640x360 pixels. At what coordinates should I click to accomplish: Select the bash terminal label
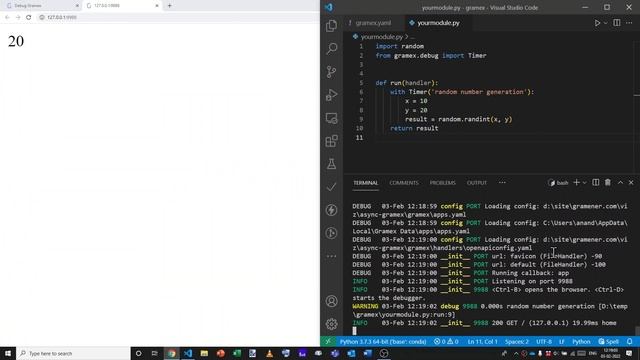(558, 183)
